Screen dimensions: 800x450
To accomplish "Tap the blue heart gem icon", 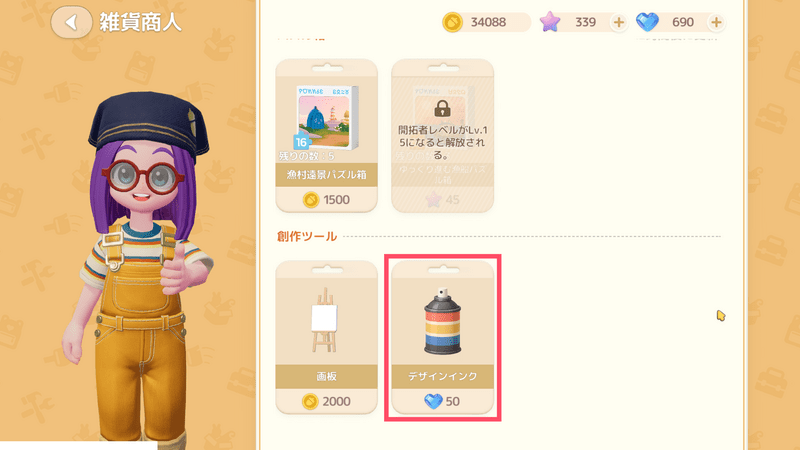I will coord(647,22).
